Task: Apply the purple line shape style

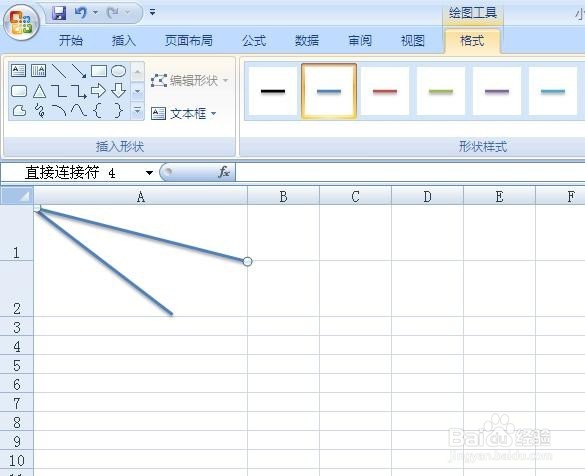Action: click(497, 91)
